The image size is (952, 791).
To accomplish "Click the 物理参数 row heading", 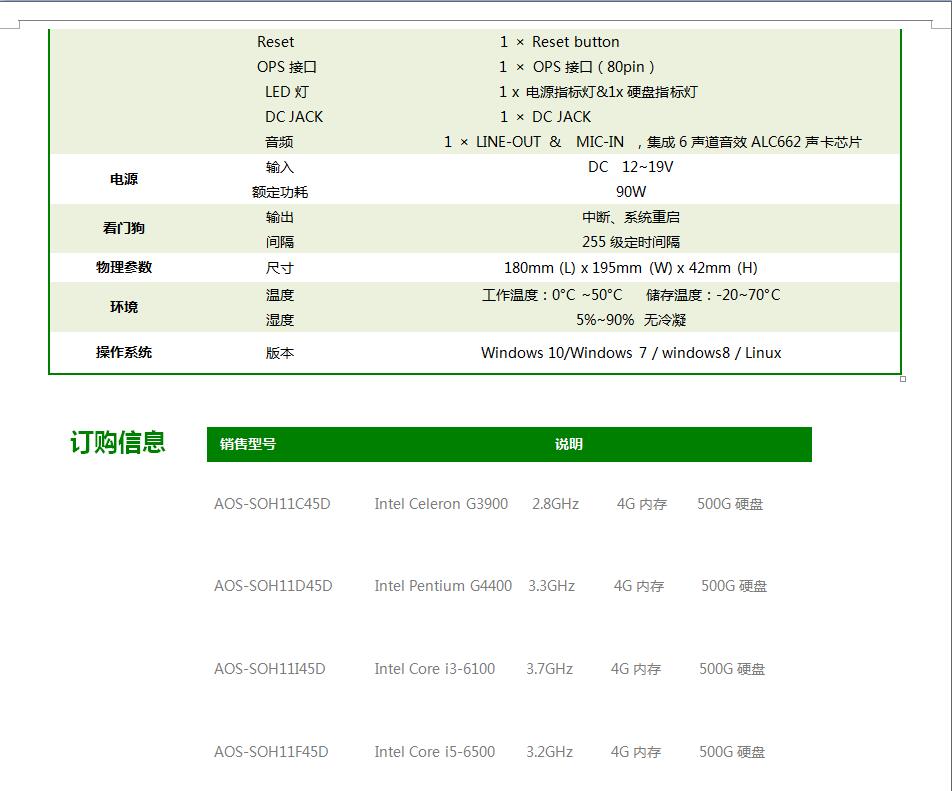I will (x=124, y=268).
